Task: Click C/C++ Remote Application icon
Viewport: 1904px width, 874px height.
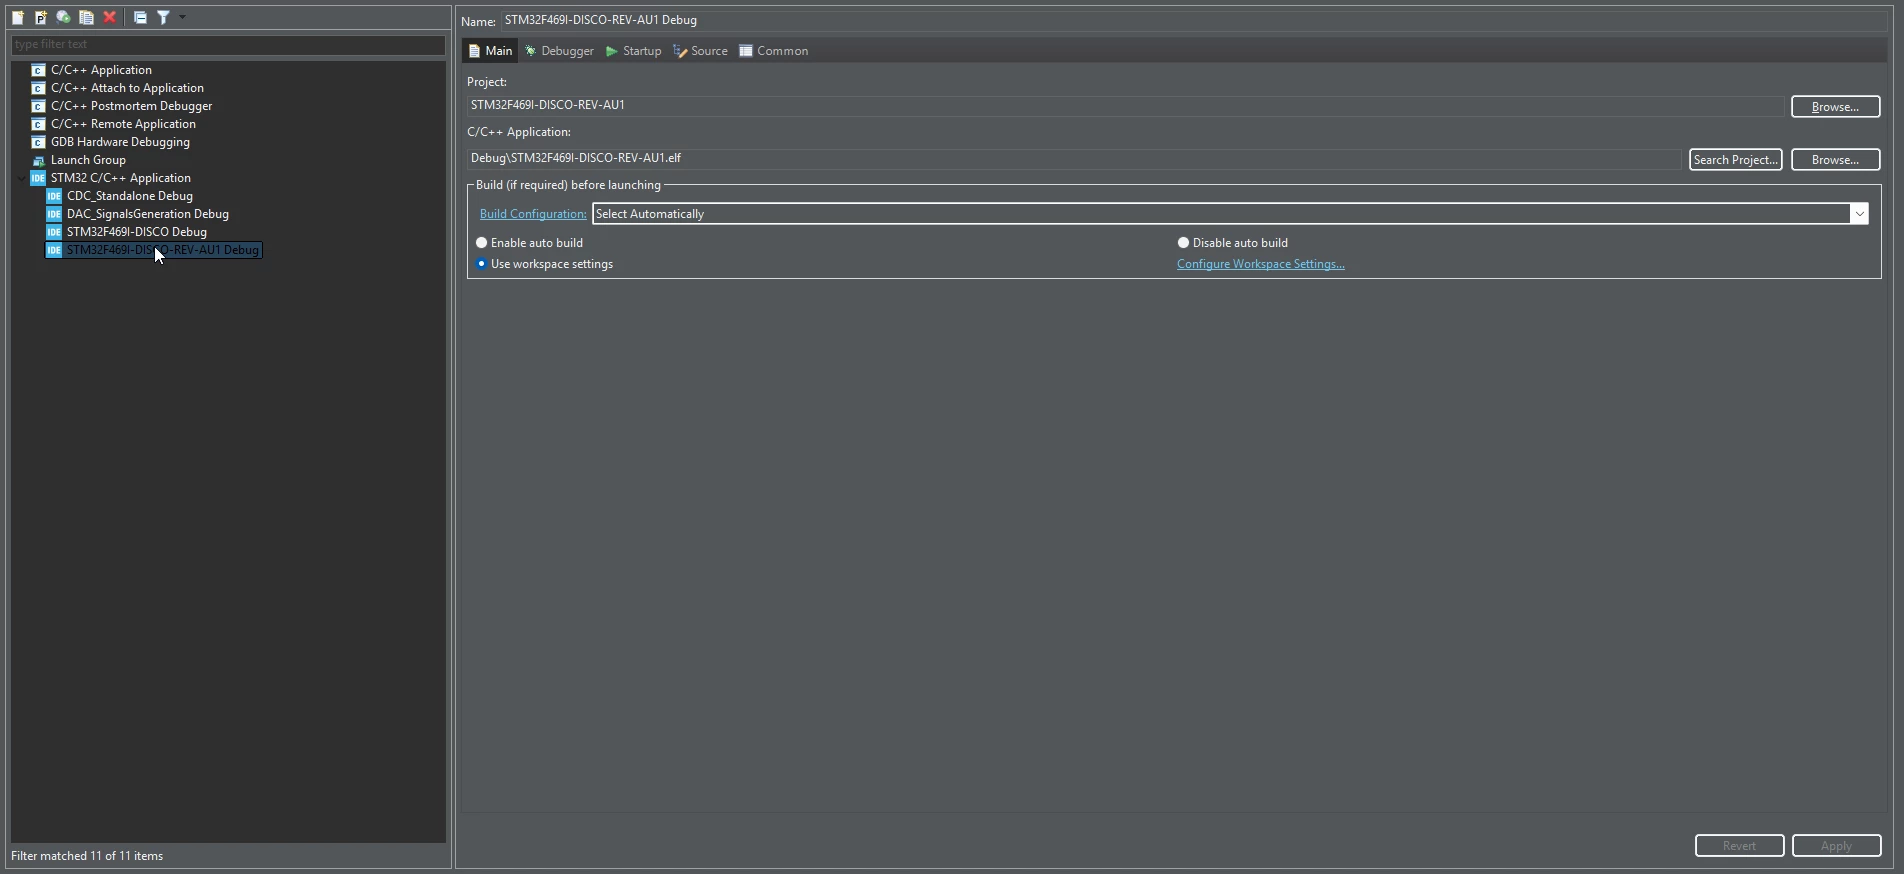Action: [x=38, y=124]
